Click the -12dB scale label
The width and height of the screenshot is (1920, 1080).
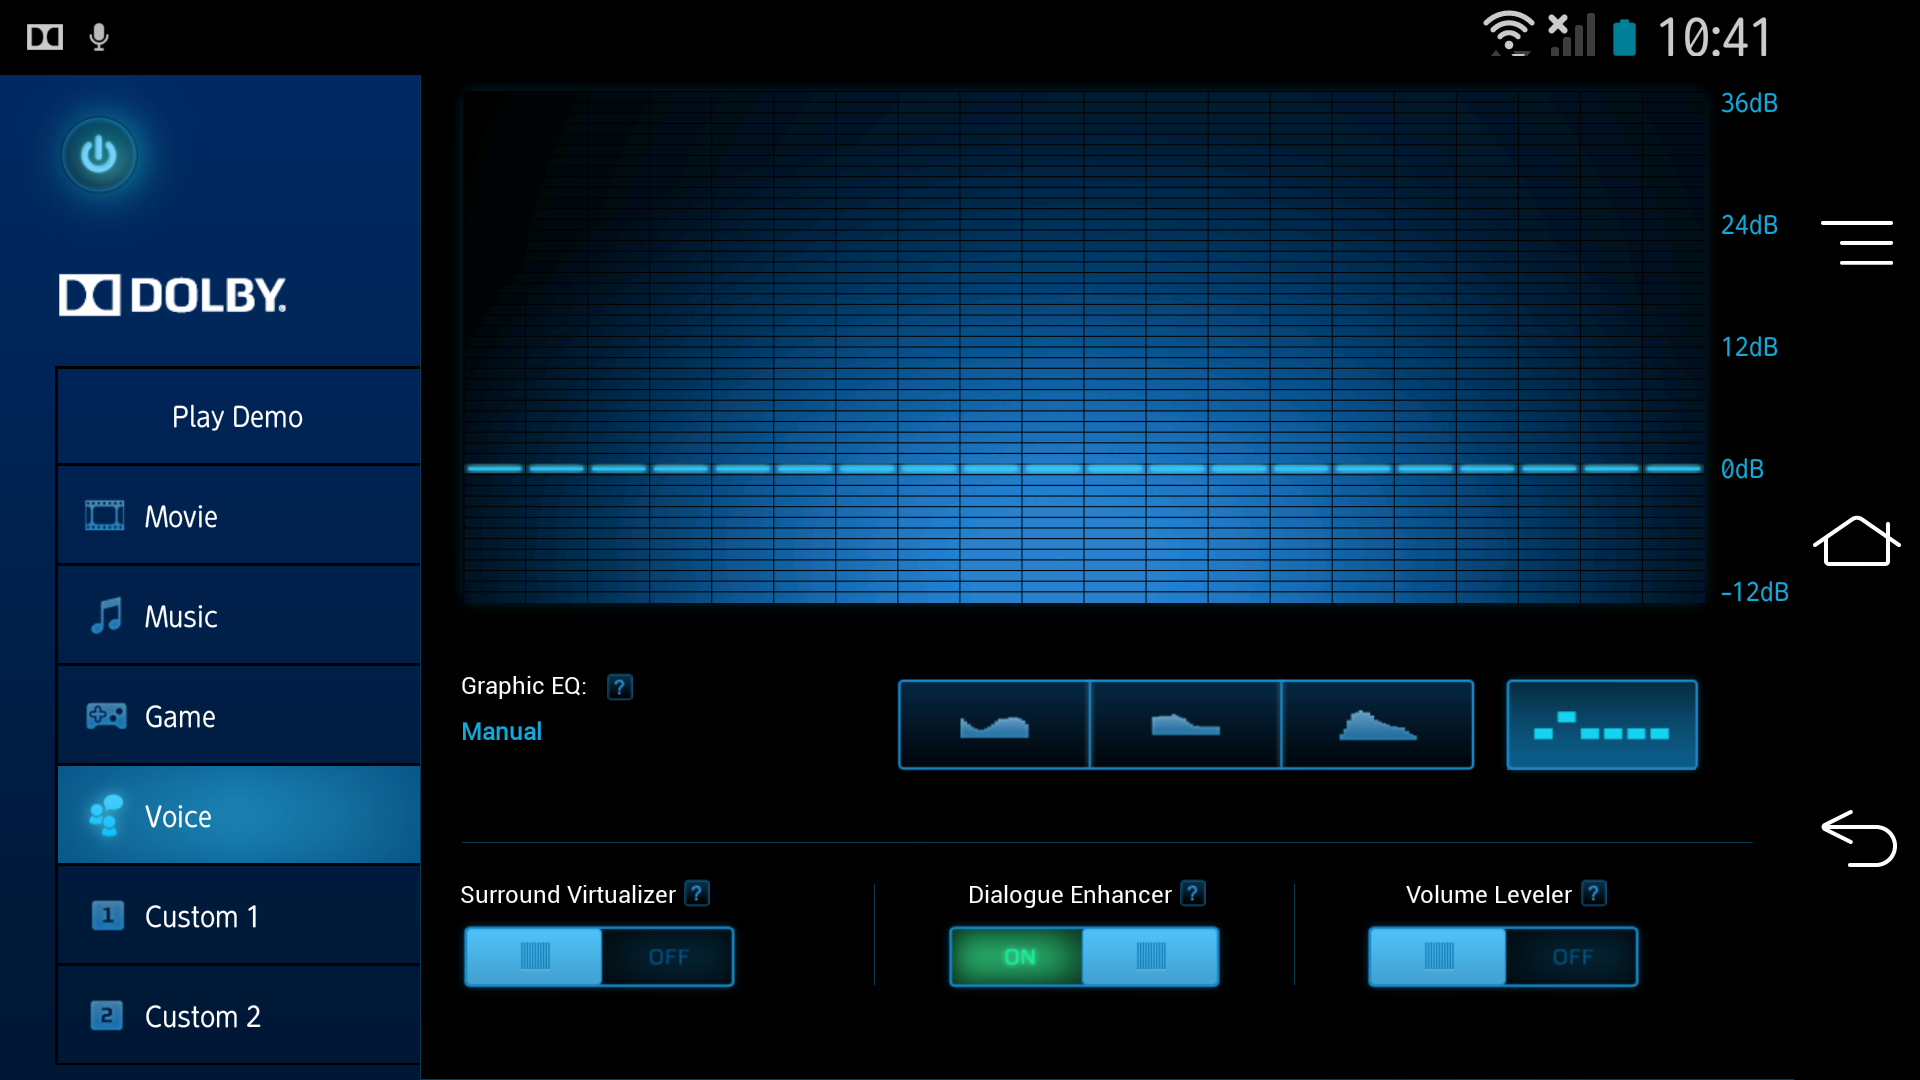tap(1754, 592)
